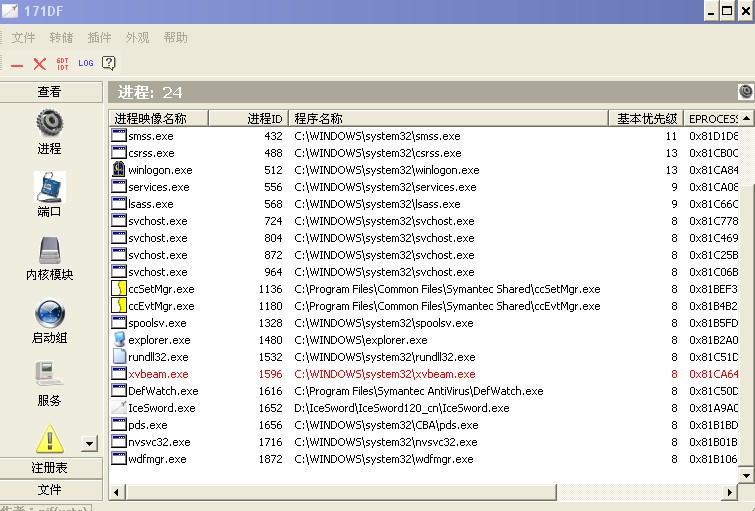This screenshot has height=511, width=755.
Task: Click the path D:\IceSword\IceSword120_cn\IceSword.exe
Action: [x=402, y=407]
